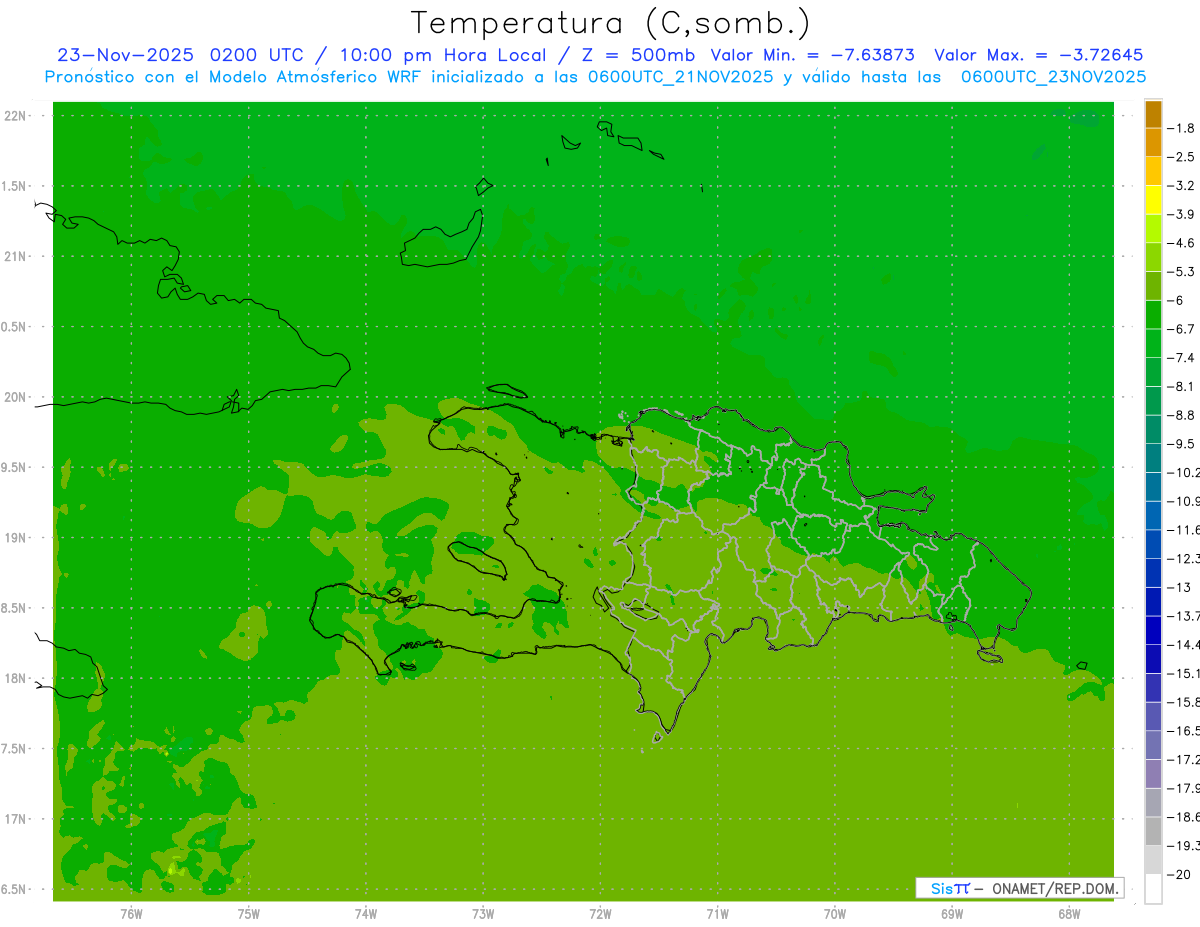Click the 'Valor Min. = -7.63873' value
The width and height of the screenshot is (1200, 927).
[x=812, y=55]
